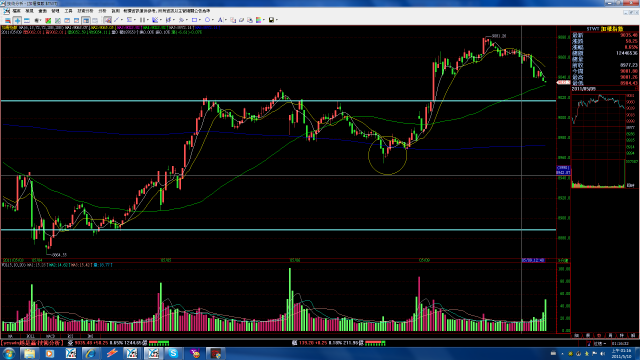
Task: Click the red and green chart toolbar icon
Action: pos(48,20)
